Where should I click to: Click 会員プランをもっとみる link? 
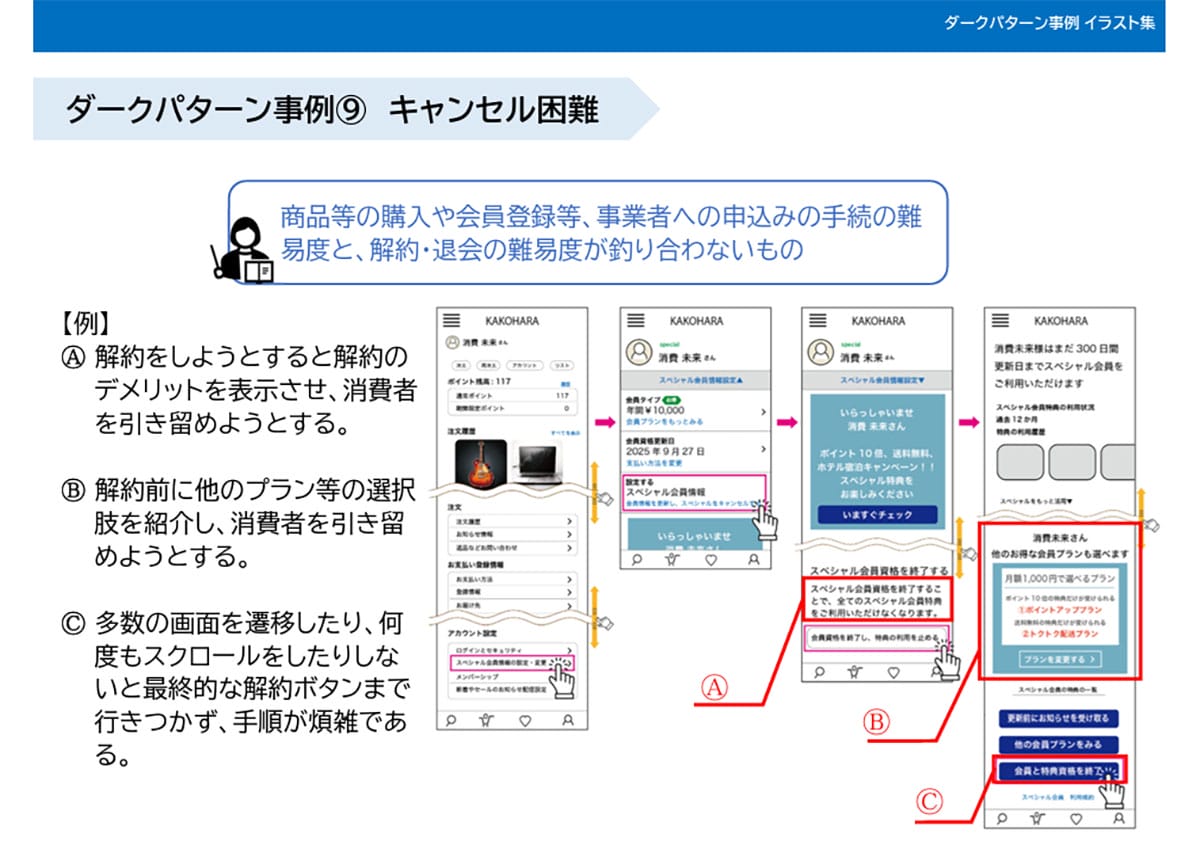tap(662, 423)
